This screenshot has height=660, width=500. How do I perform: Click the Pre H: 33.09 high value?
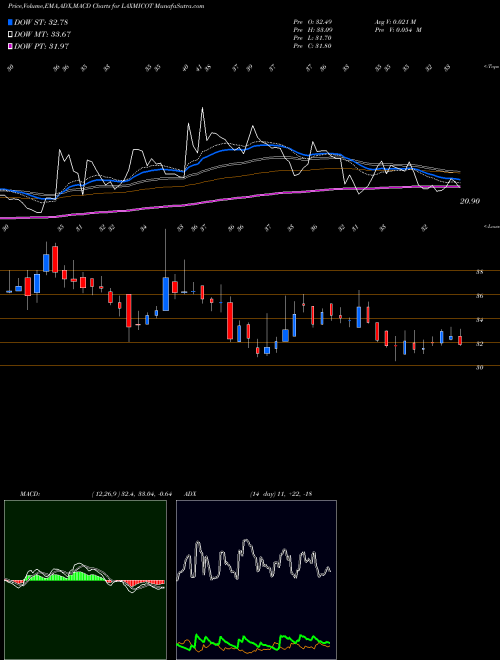click(x=313, y=30)
